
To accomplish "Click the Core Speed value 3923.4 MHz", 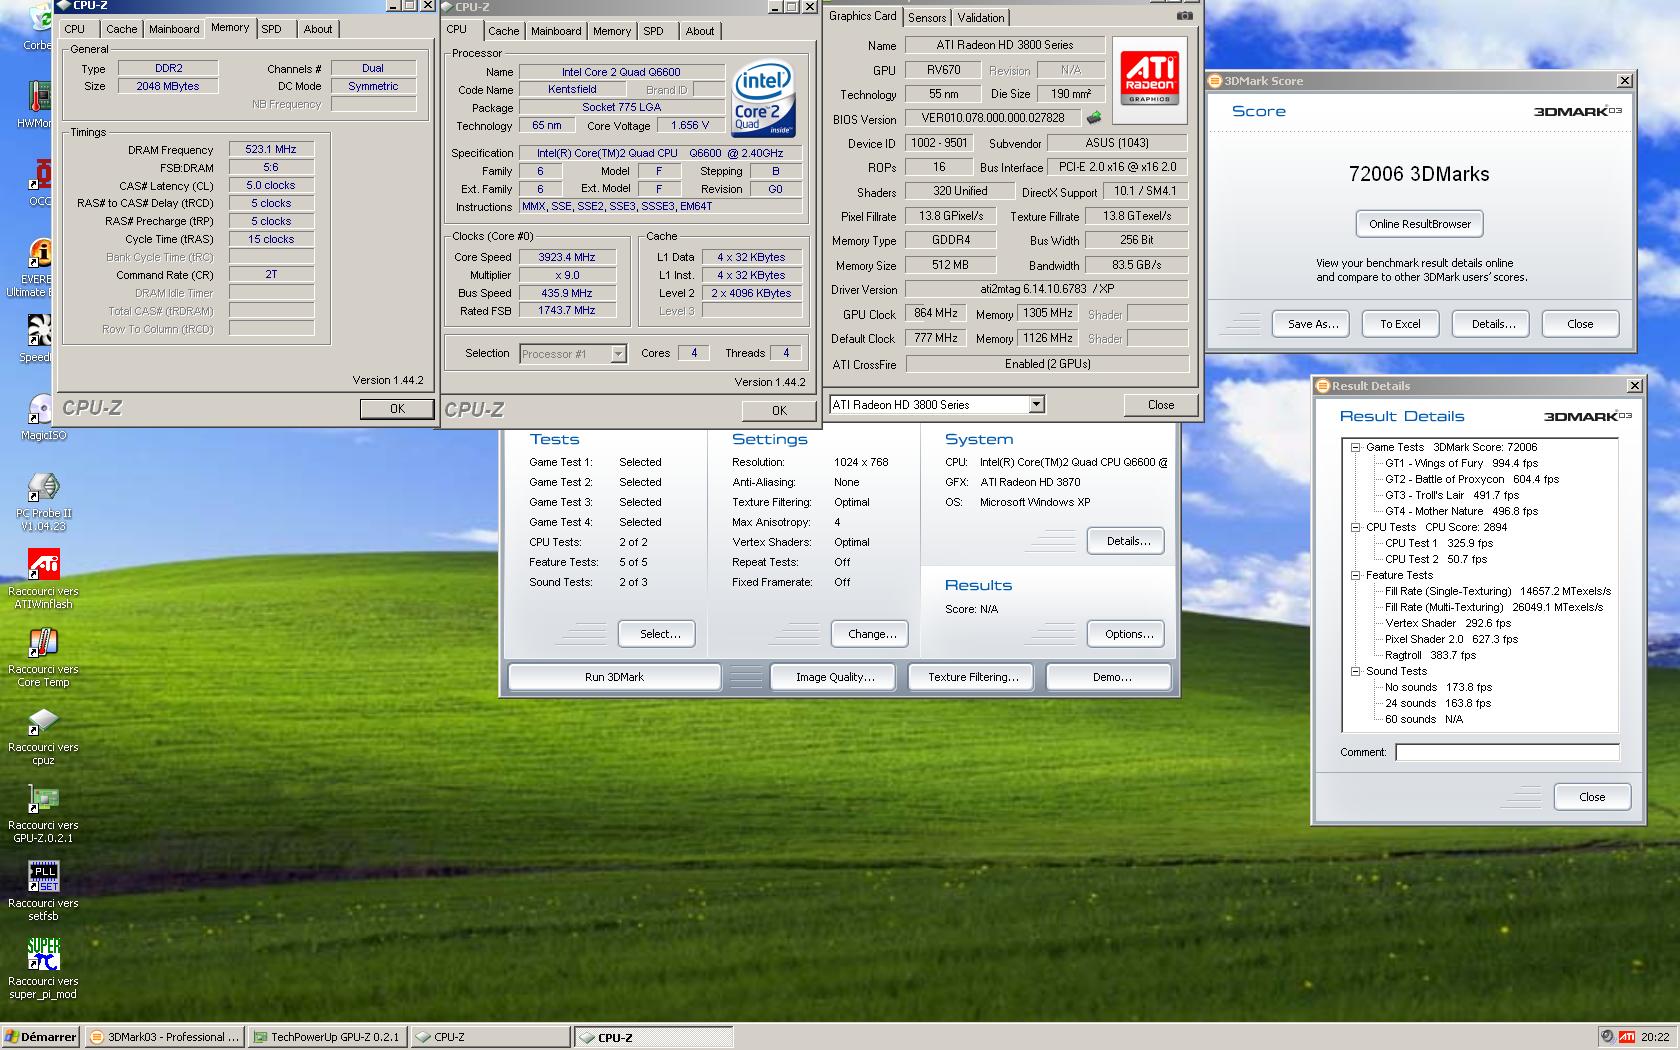I will click(567, 257).
